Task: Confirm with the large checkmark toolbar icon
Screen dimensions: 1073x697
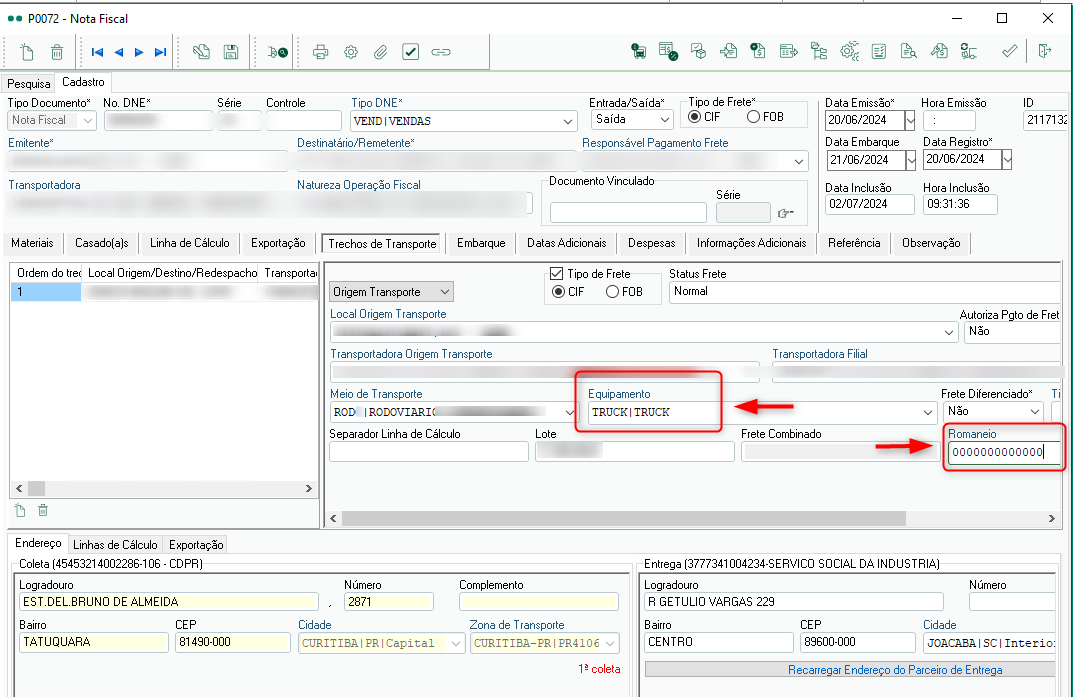Action: click(x=1009, y=51)
